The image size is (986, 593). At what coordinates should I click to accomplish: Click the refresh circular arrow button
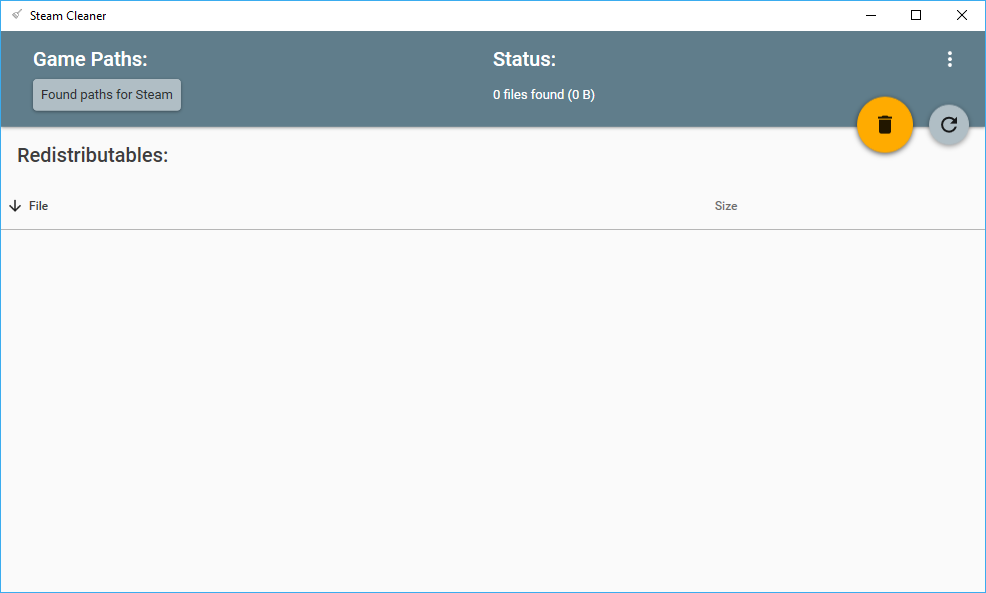pos(949,125)
